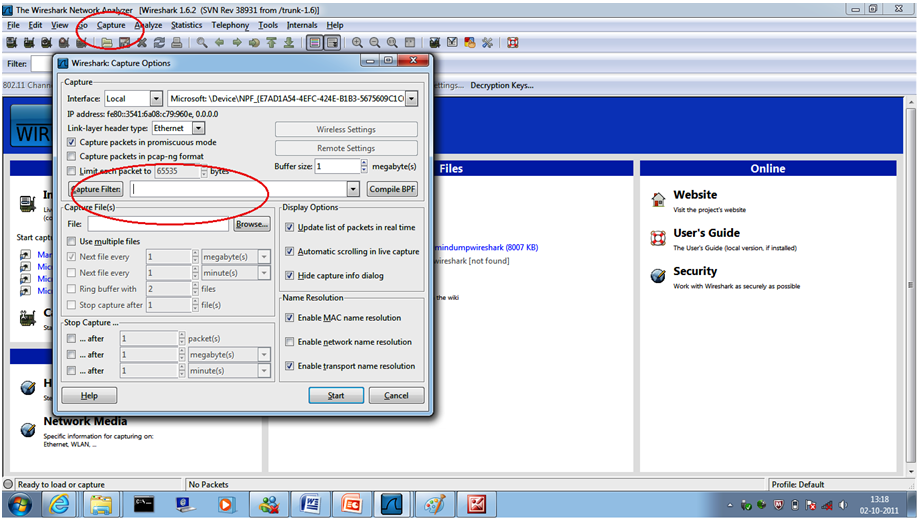This screenshot has height=521, width=920.
Task: Open the Capture menu
Action: pyautogui.click(x=111, y=25)
